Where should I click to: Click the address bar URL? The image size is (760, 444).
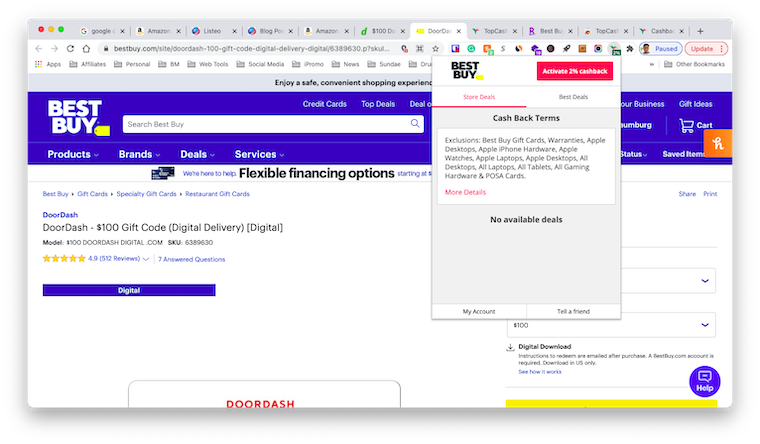[251, 48]
